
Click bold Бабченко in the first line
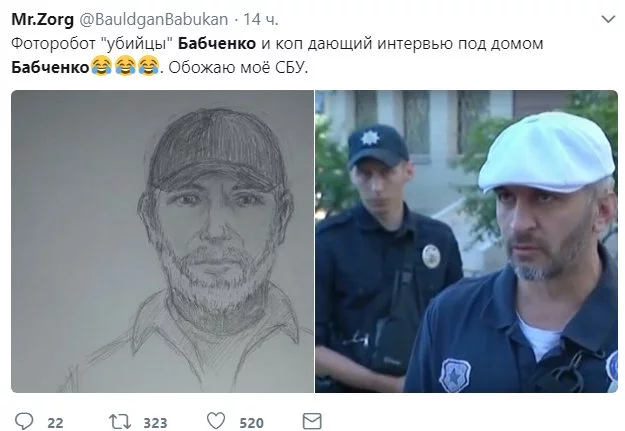(217, 43)
